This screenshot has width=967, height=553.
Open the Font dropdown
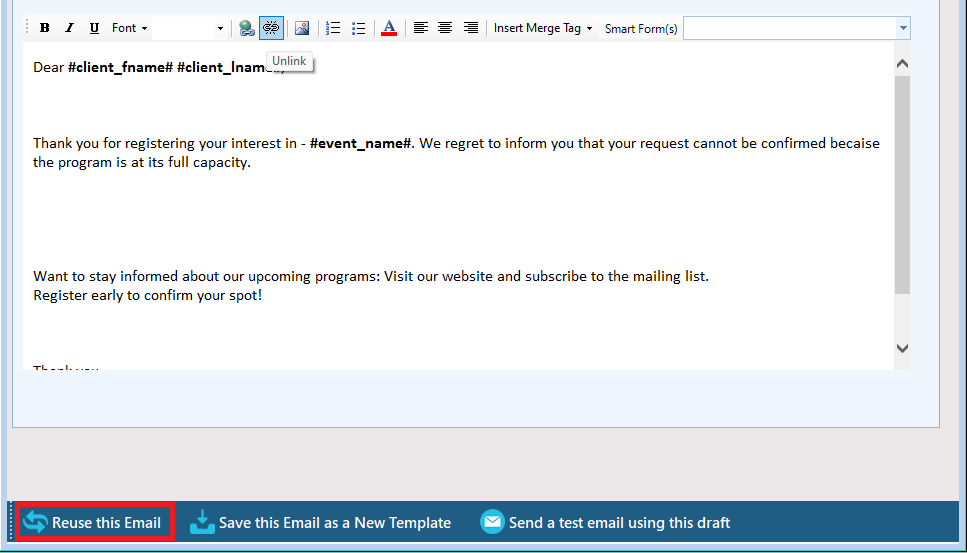pos(129,28)
